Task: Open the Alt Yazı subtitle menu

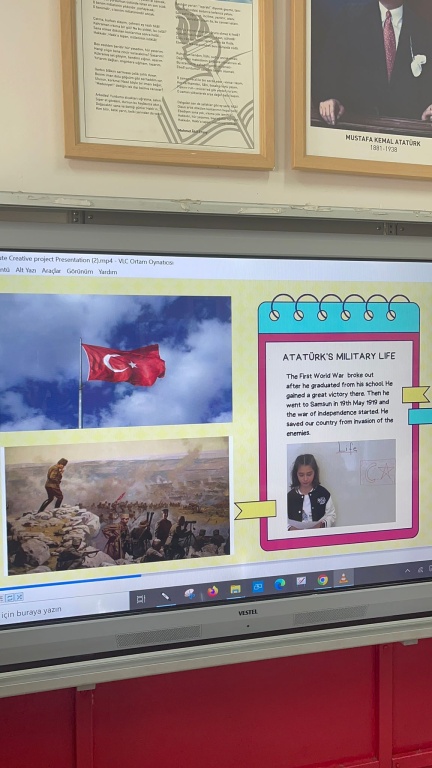Action: [x=25, y=270]
